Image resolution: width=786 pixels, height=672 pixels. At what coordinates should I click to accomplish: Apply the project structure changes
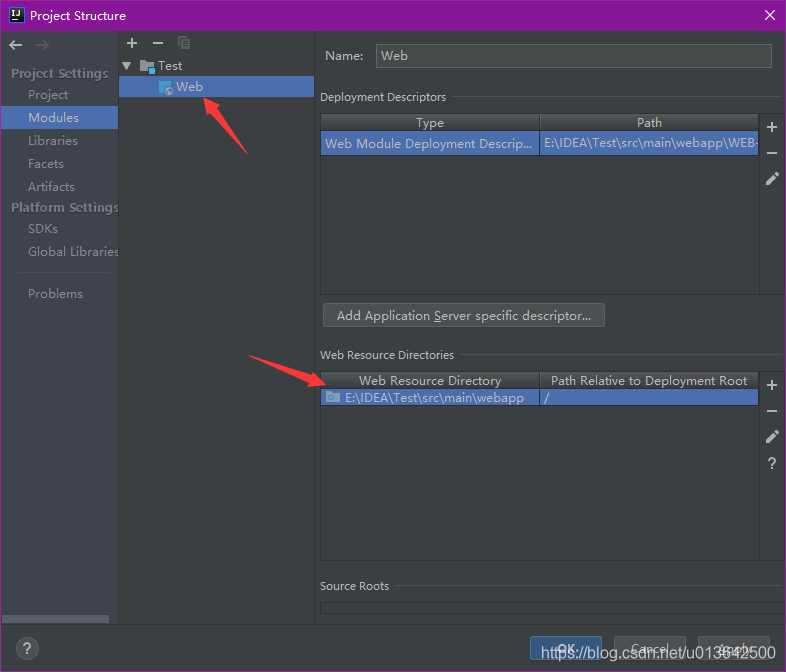click(734, 648)
